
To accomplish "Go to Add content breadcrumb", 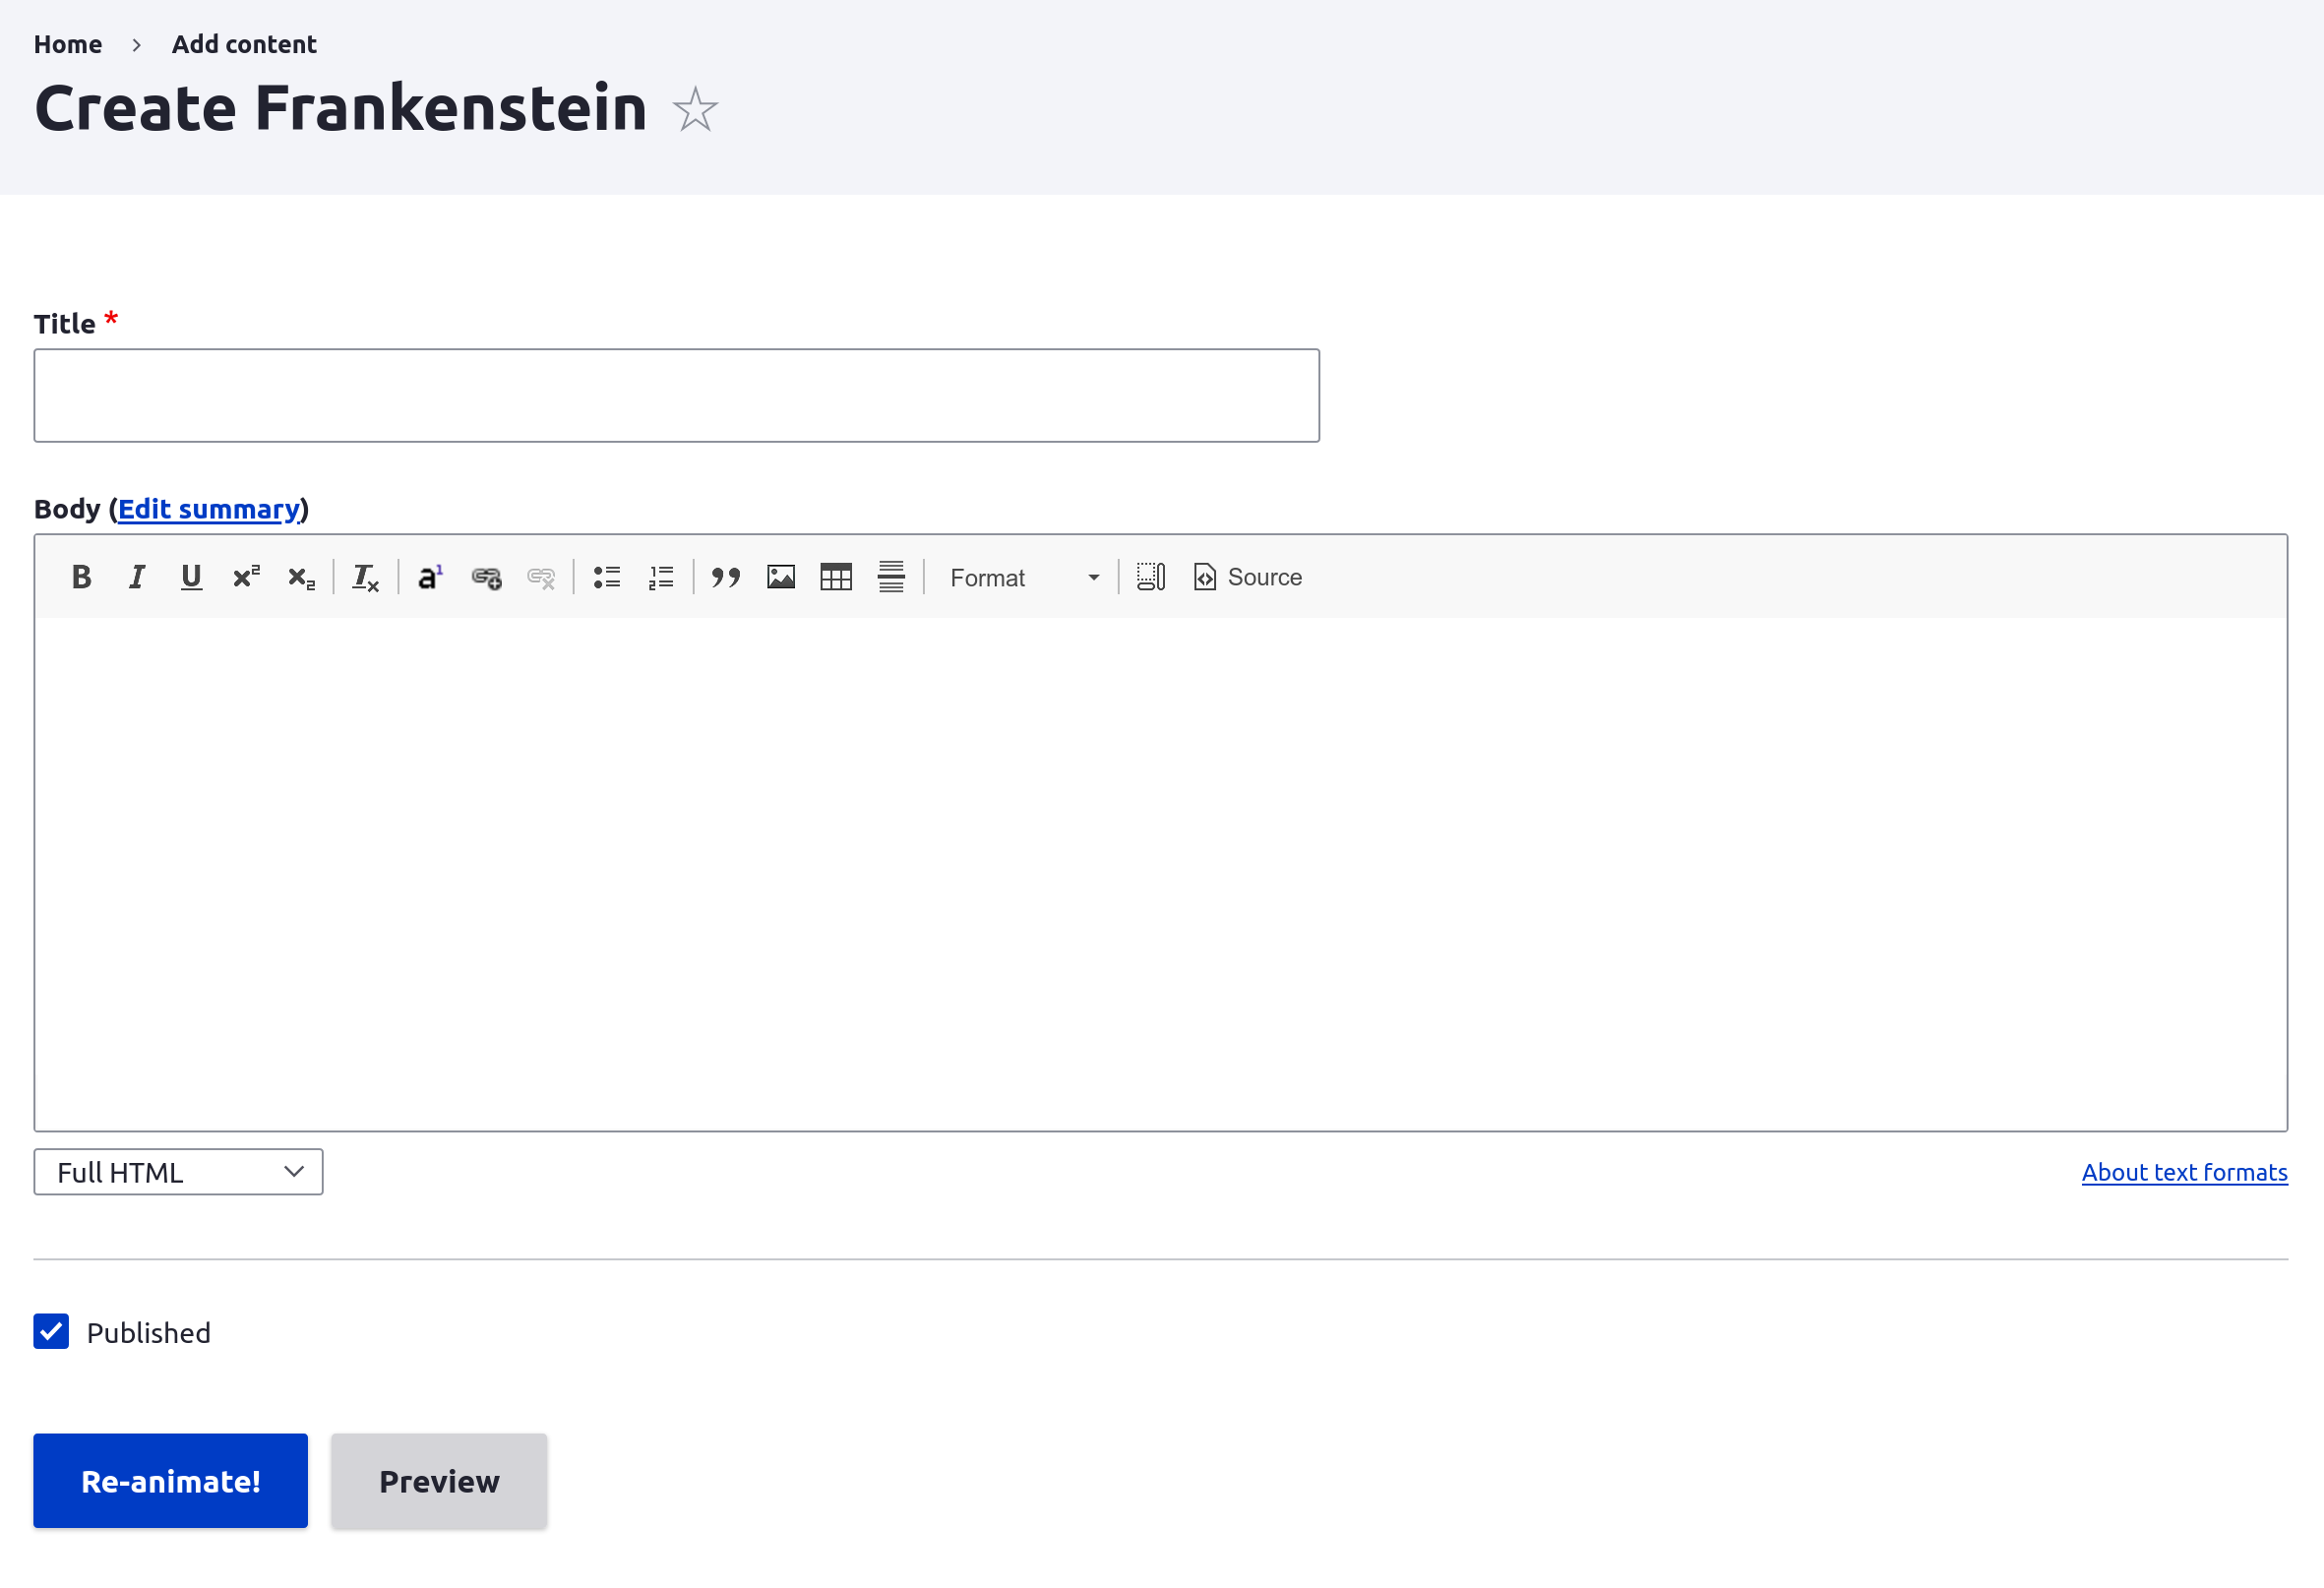I will coord(244,44).
